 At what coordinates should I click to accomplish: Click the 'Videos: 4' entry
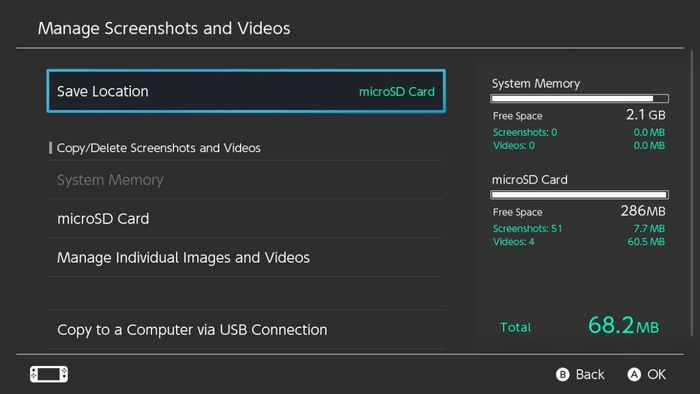click(x=513, y=242)
